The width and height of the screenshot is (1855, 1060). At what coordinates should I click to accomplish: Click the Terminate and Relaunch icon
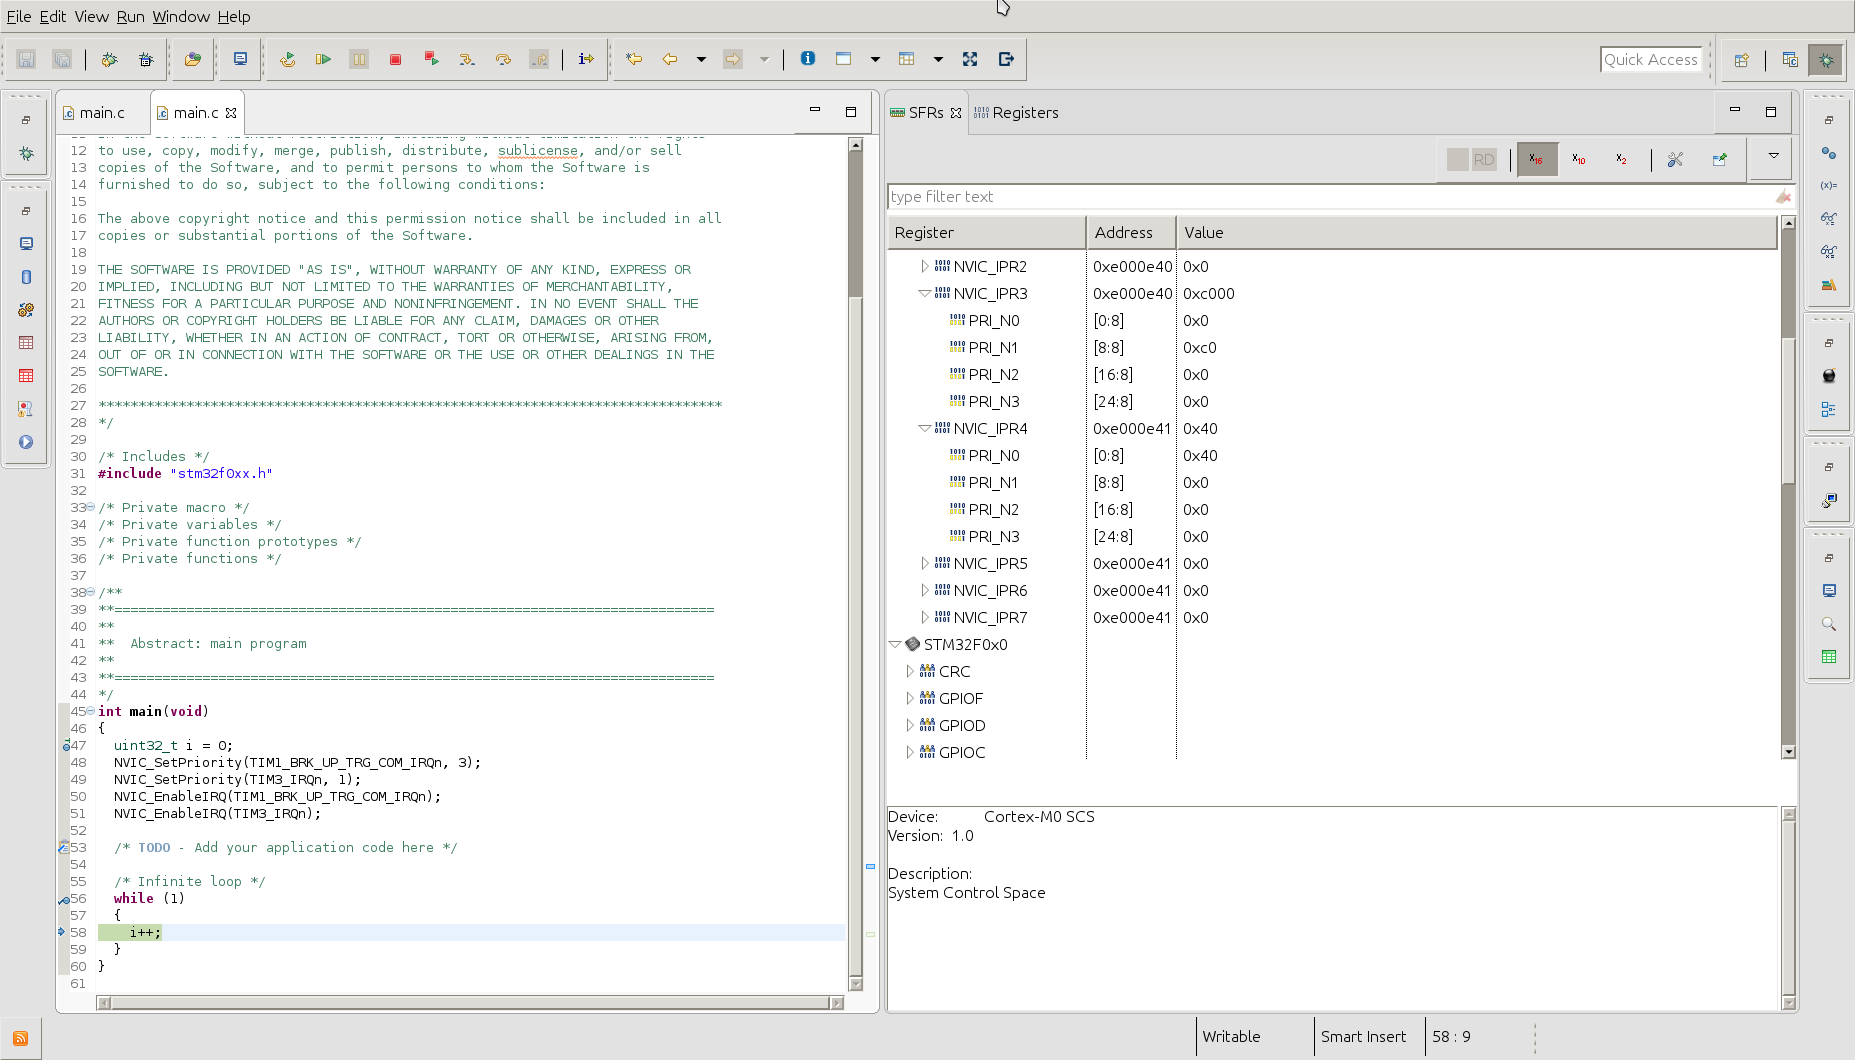coord(431,60)
